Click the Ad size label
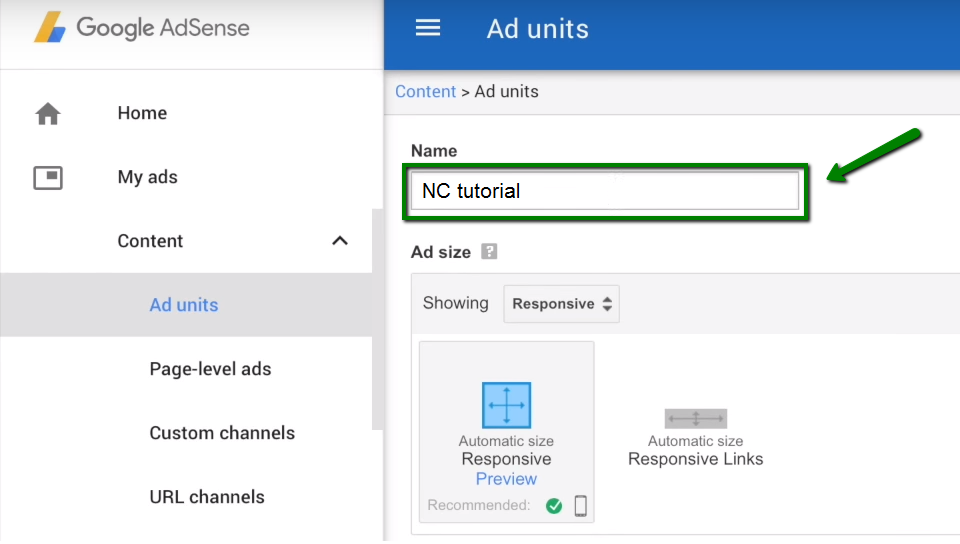 (441, 252)
